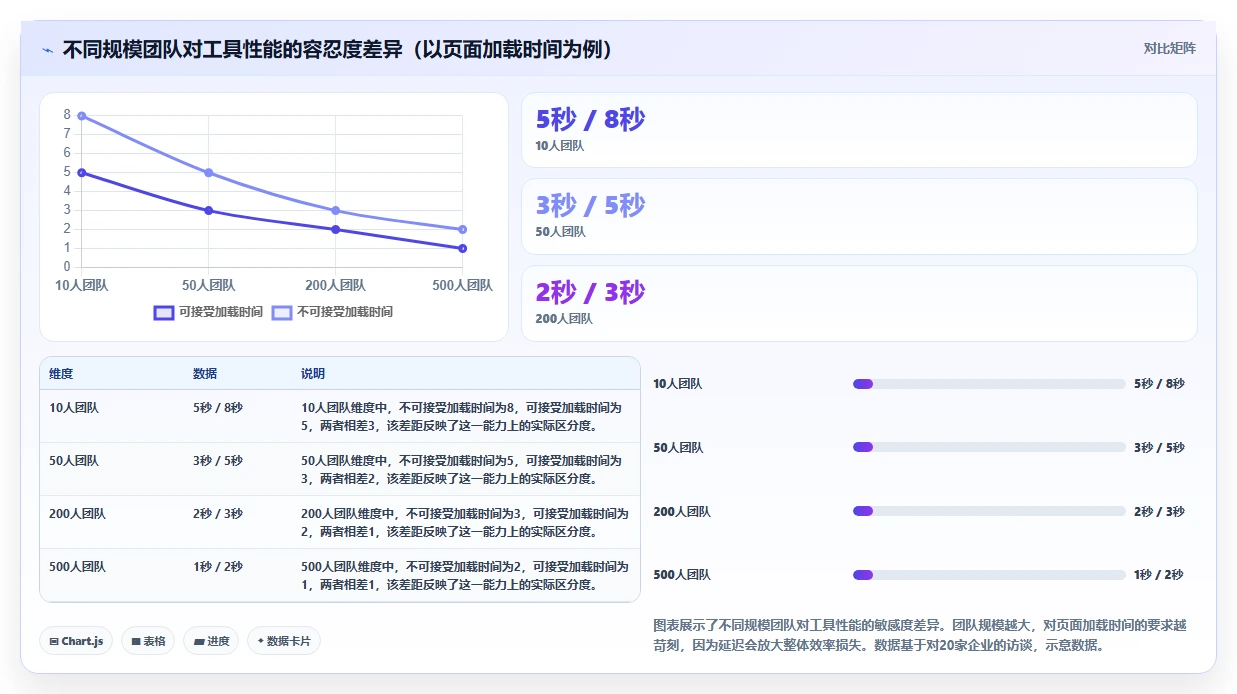Toggle the 可接受加载时间 legend item
The image size is (1237, 694).
coord(208,312)
